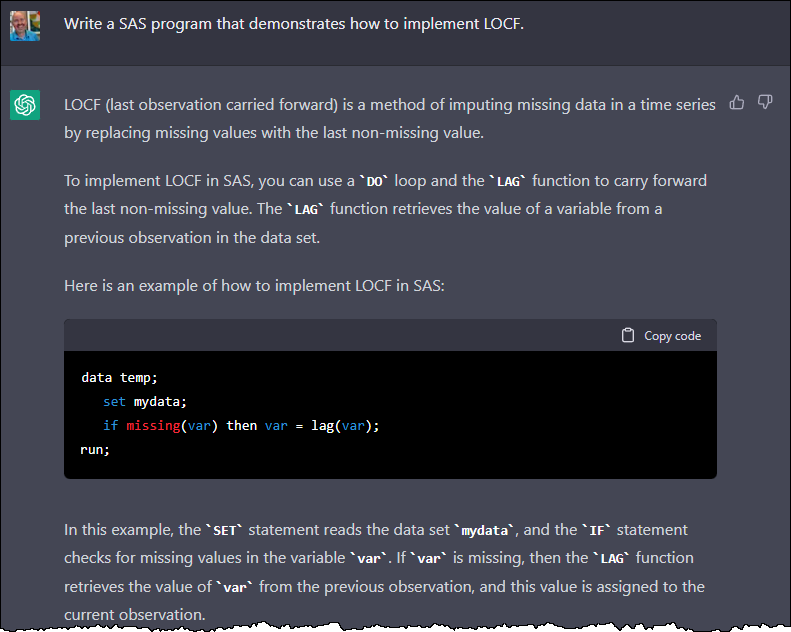Click the "then" keyword in the code line

[x=241, y=426]
